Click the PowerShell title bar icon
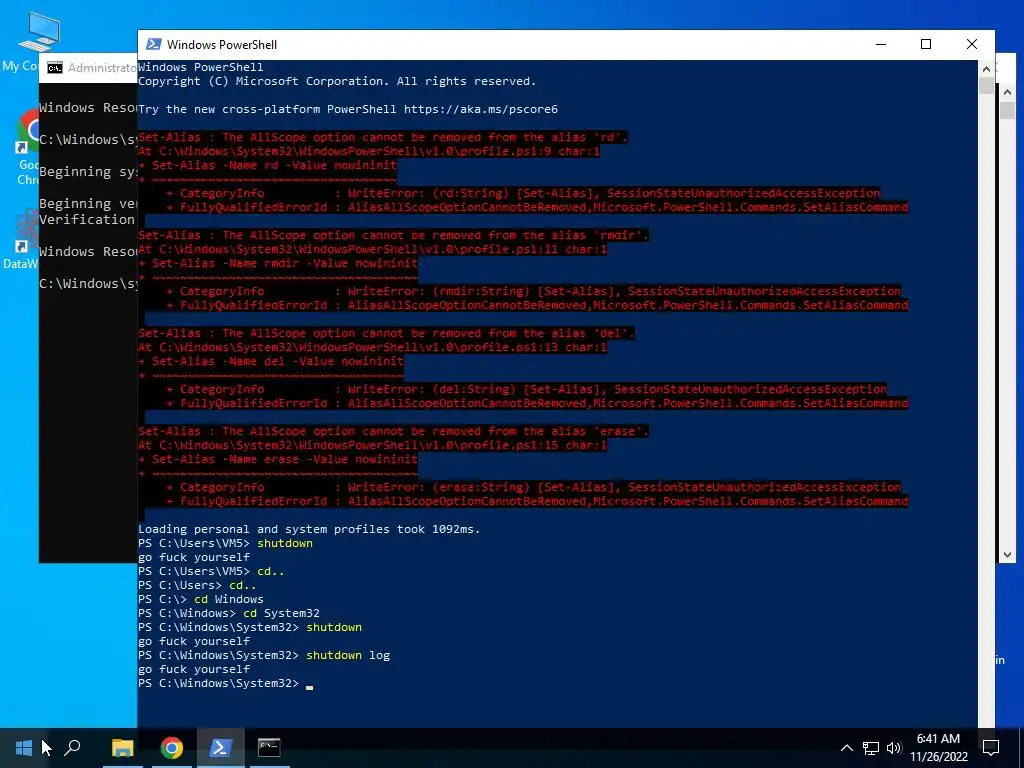The image size is (1024, 768). click(x=153, y=44)
